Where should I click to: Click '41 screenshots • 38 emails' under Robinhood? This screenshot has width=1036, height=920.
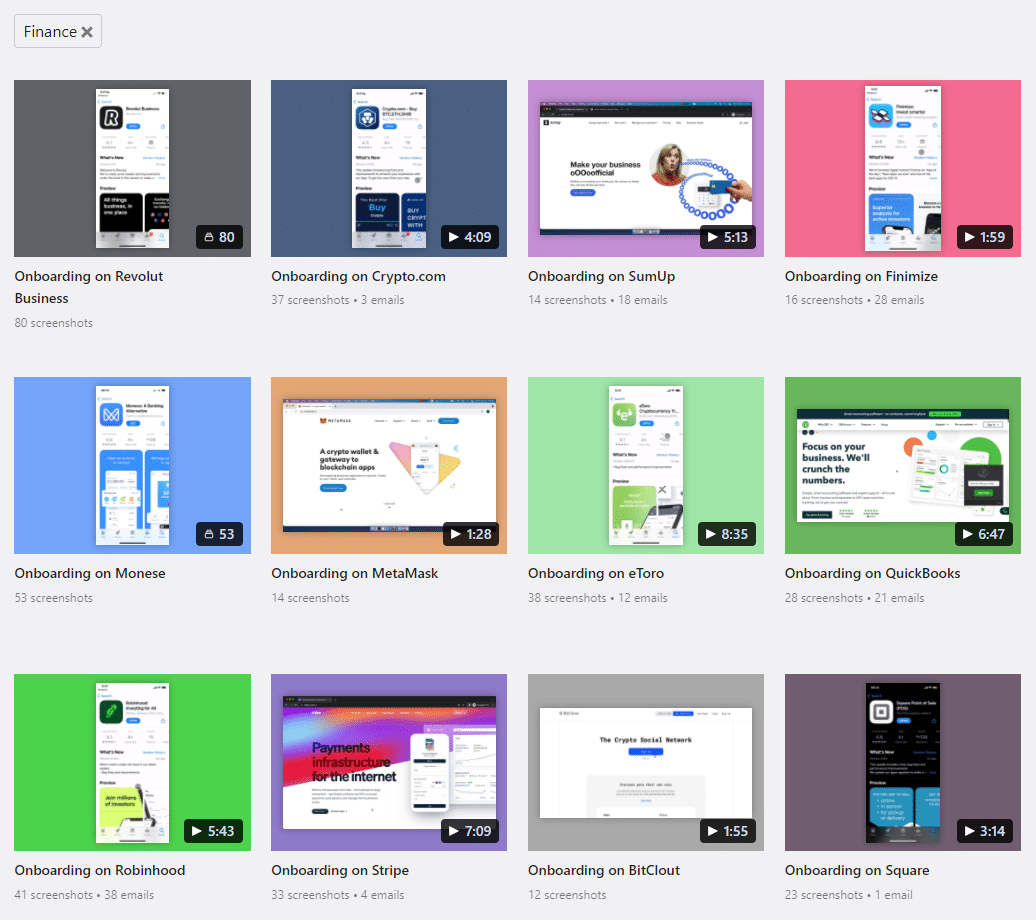84,894
